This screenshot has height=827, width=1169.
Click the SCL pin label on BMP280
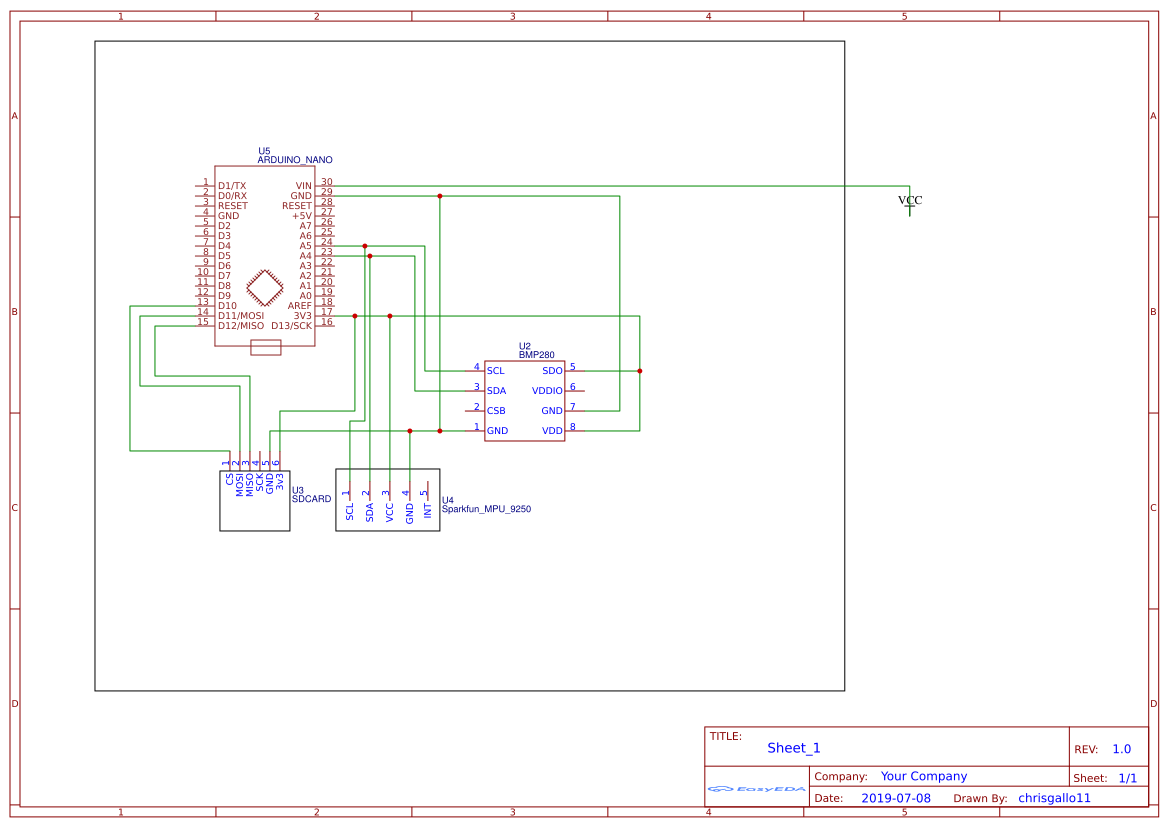coord(494,370)
